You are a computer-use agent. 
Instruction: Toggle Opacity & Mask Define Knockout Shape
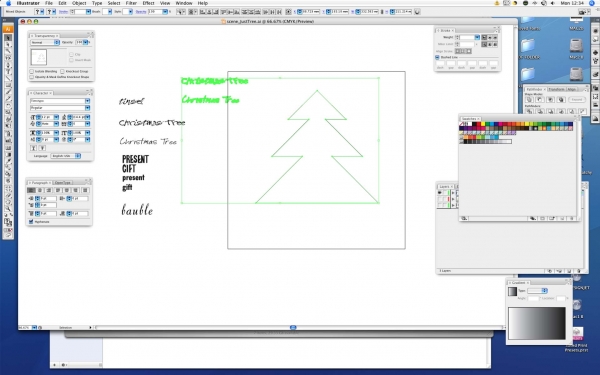pos(31,77)
